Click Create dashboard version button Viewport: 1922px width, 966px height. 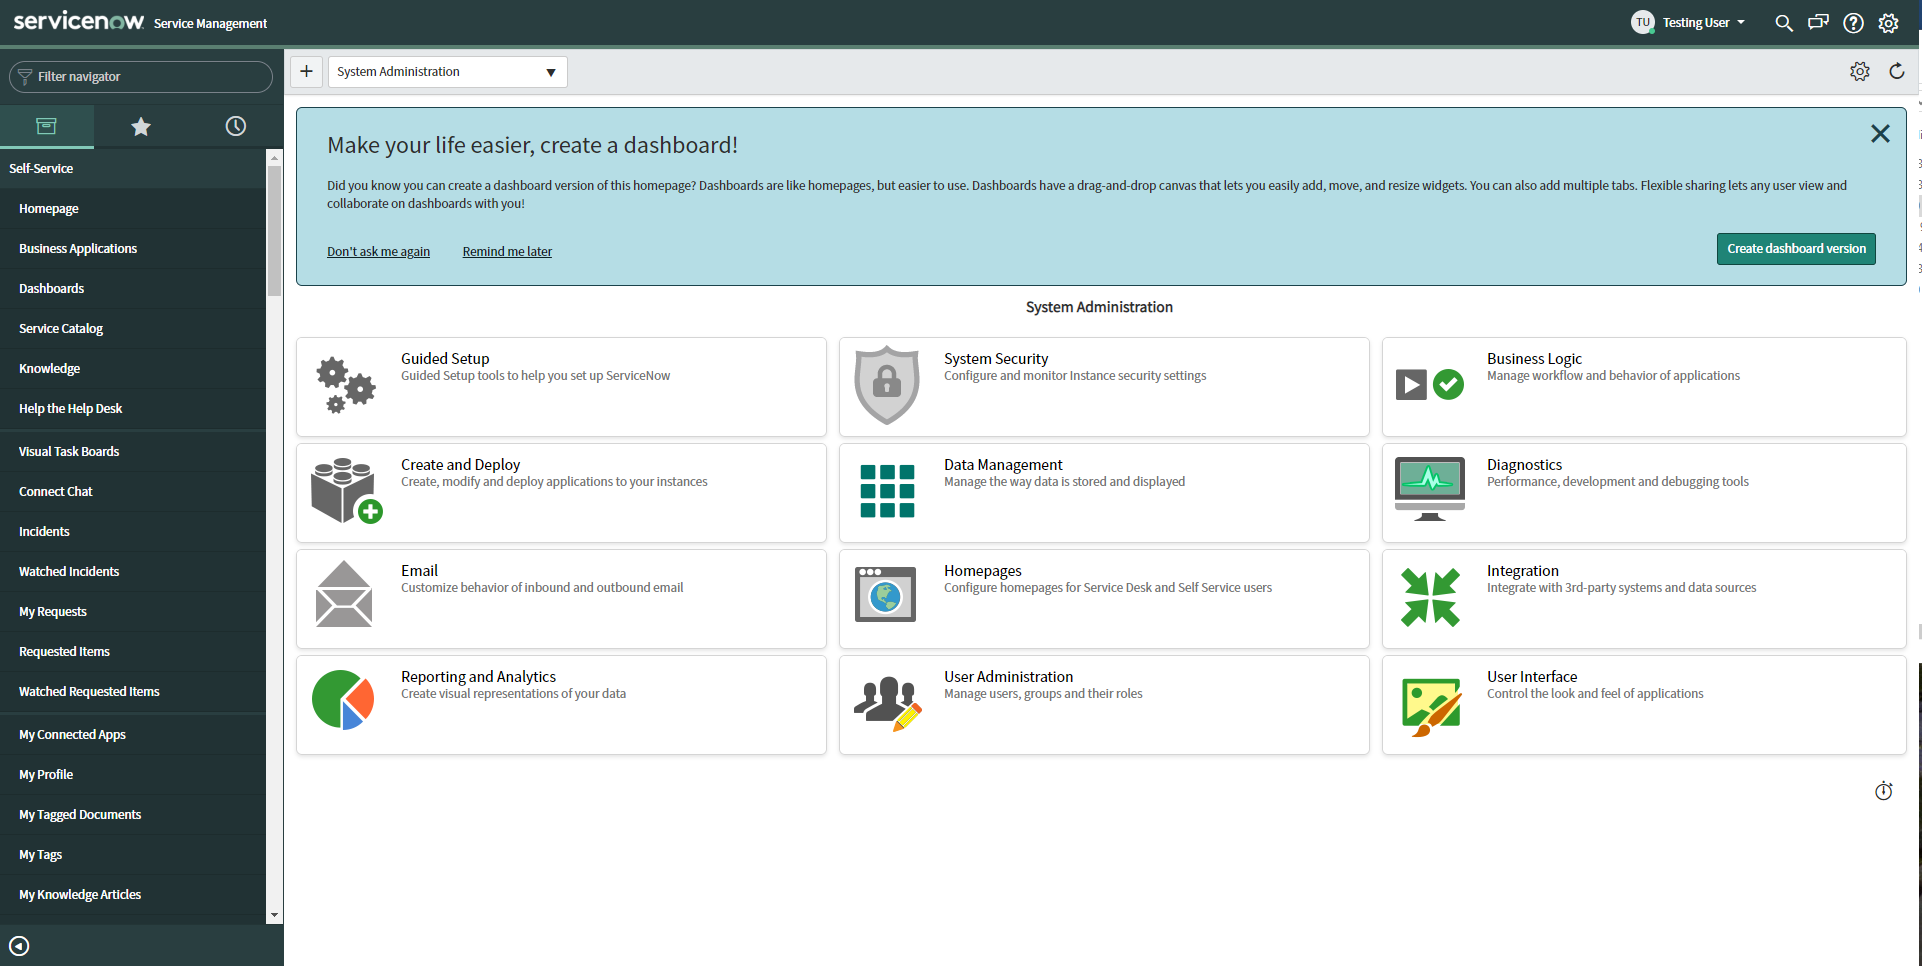(x=1795, y=249)
